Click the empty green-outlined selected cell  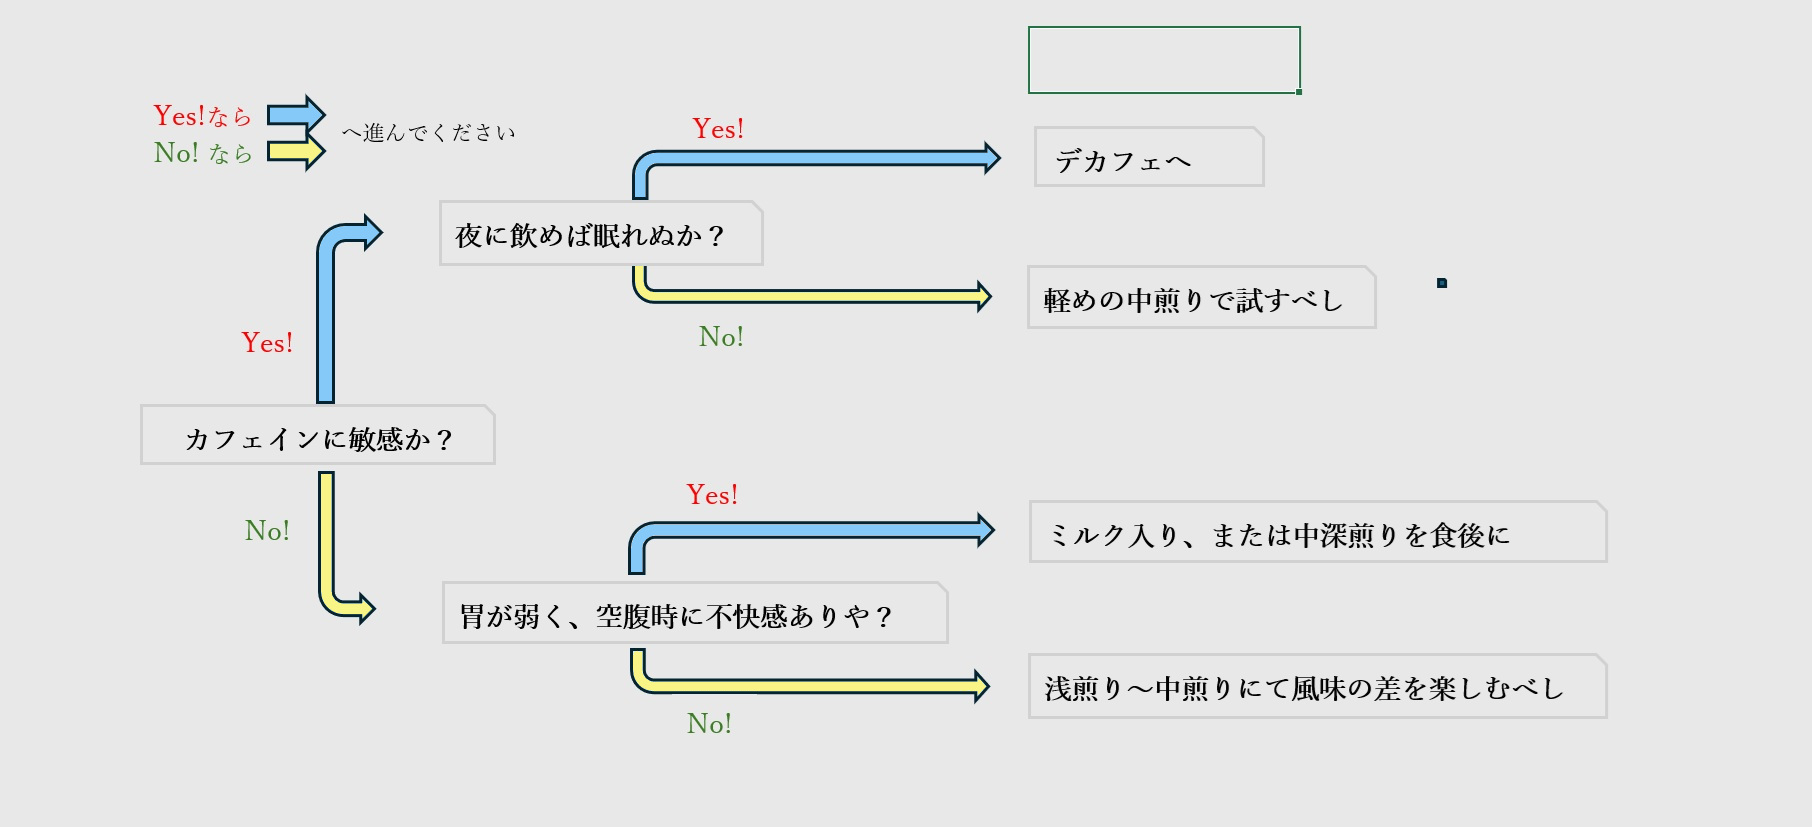click(1164, 60)
